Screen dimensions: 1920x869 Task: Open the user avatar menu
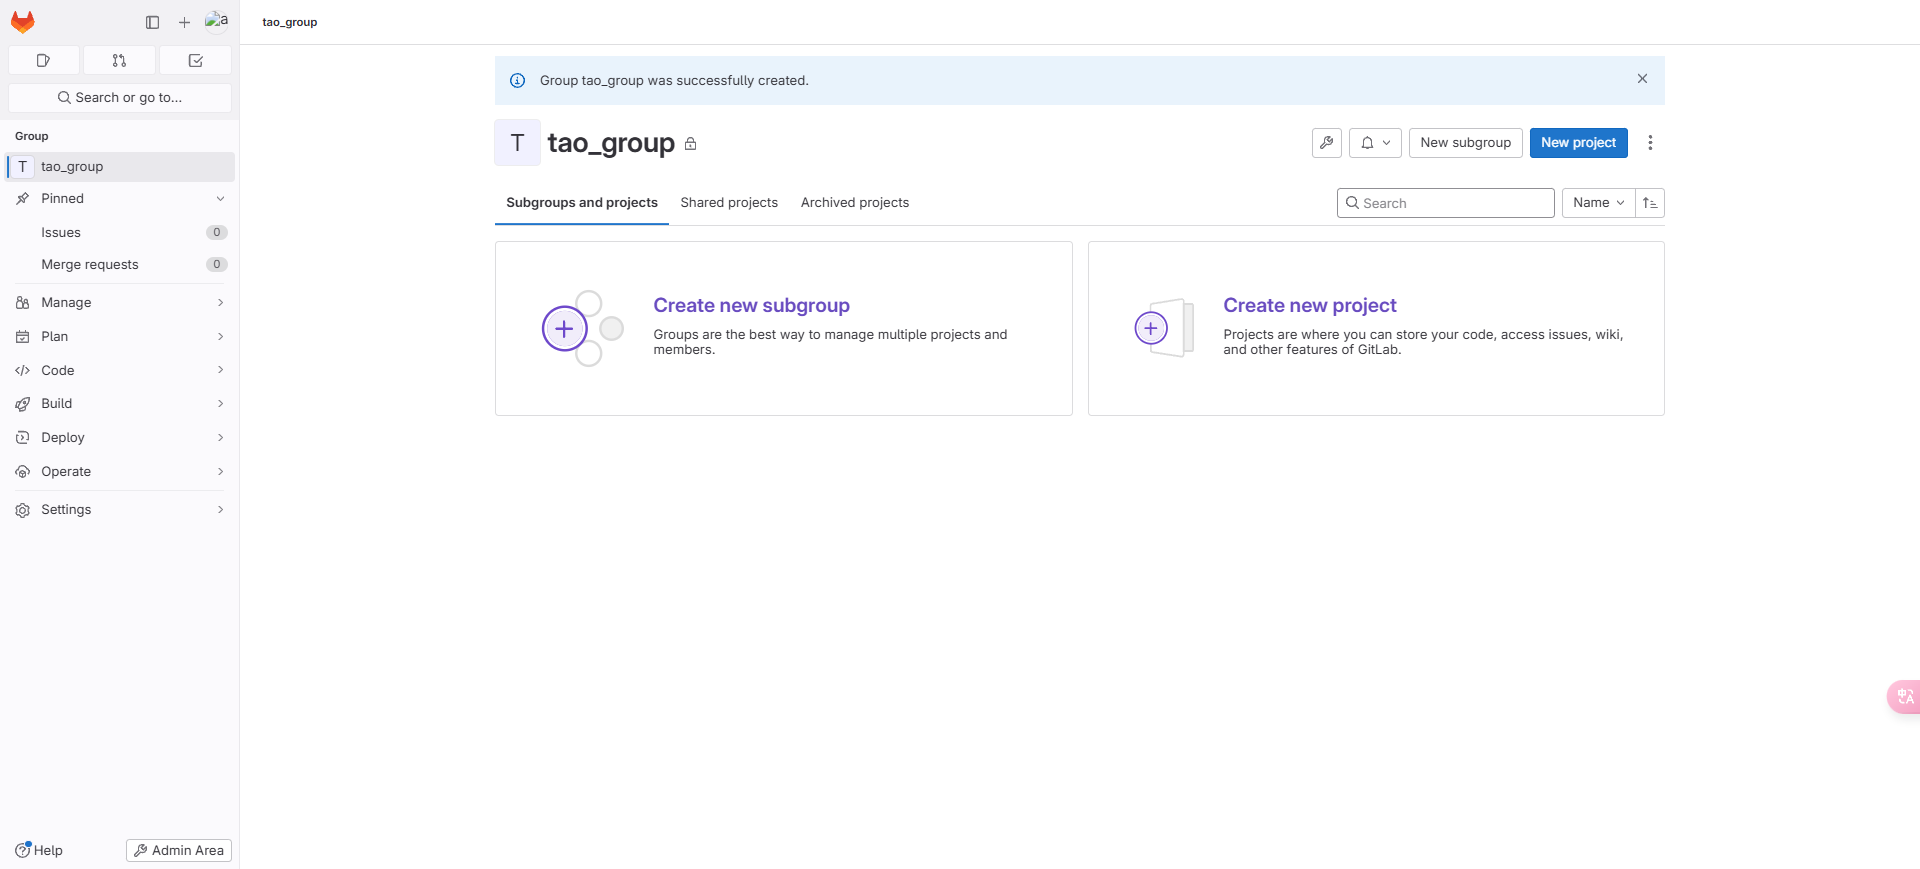[216, 21]
